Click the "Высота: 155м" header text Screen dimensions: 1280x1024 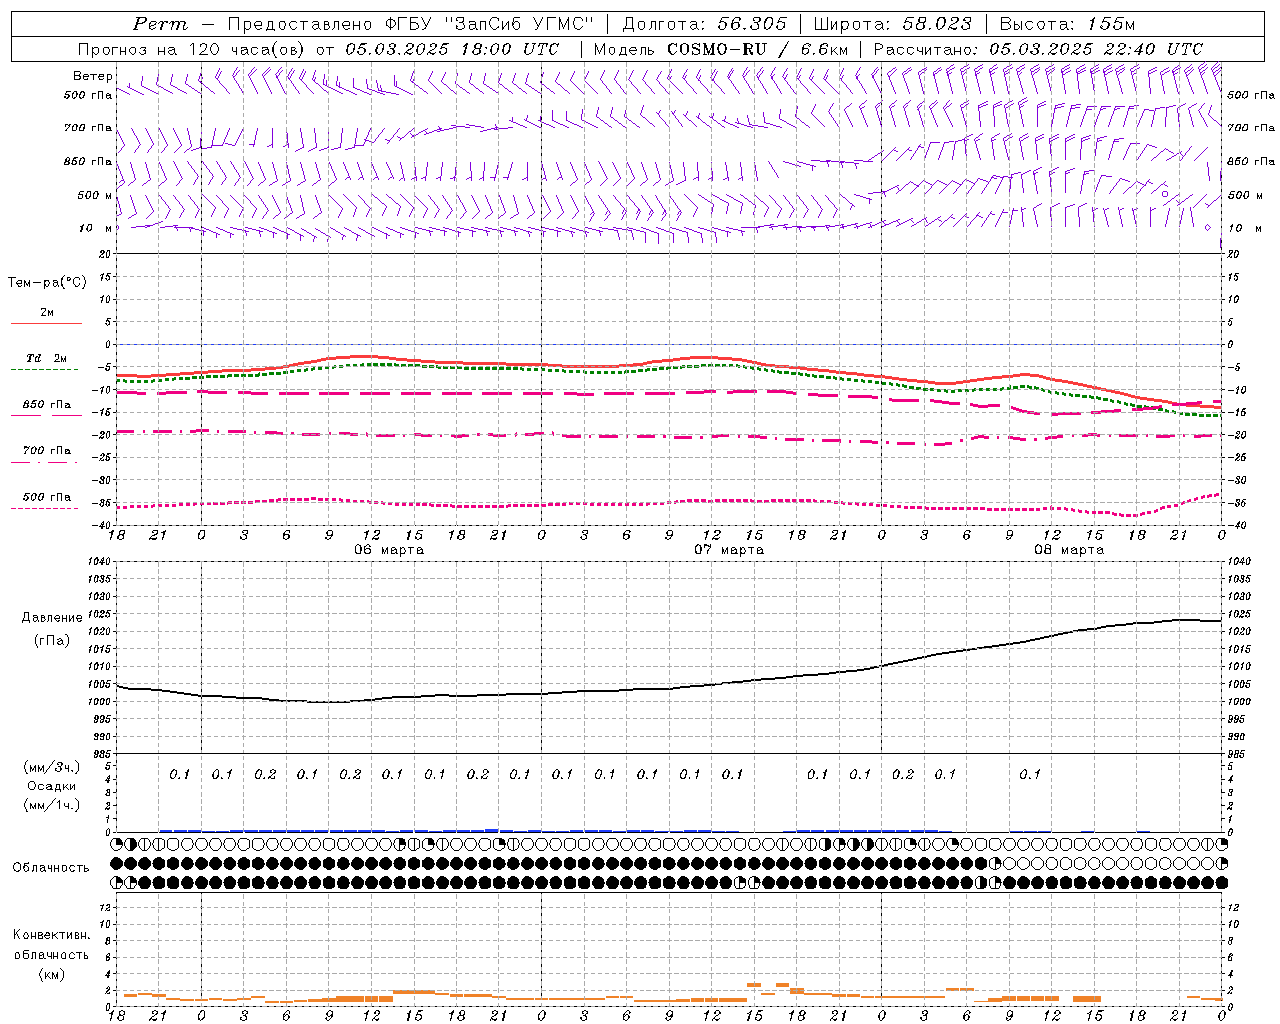(x=1067, y=24)
